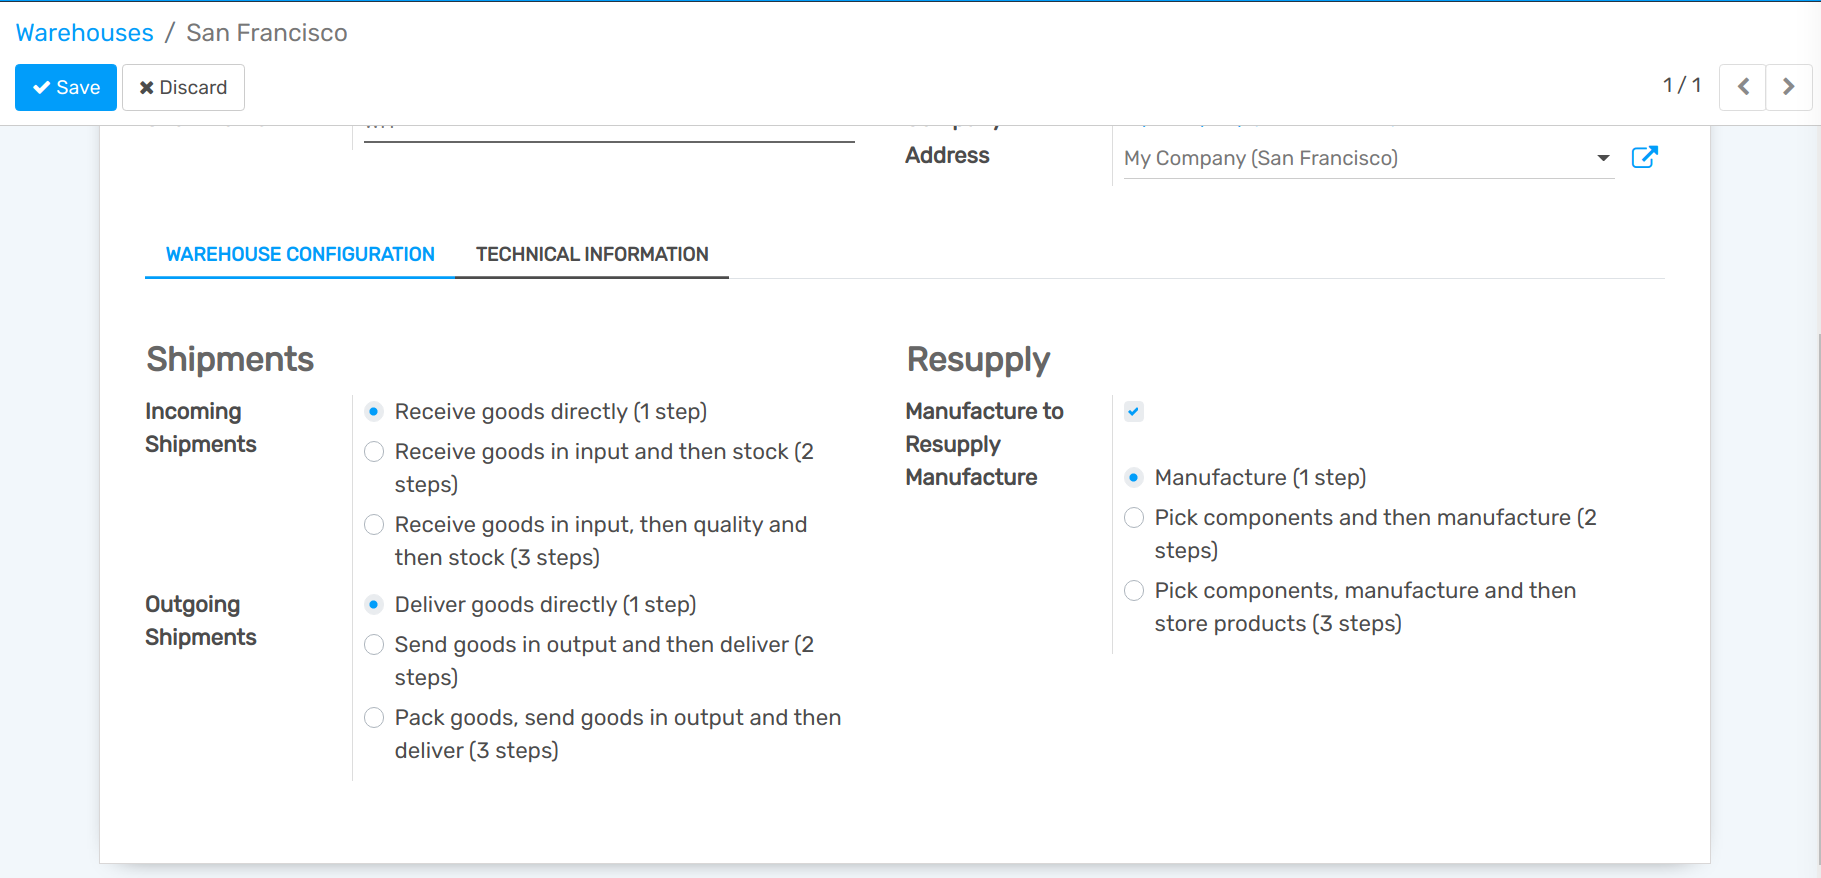This screenshot has height=878, width=1821.
Task: Select Pack goods three-step delivery option
Action: (374, 718)
